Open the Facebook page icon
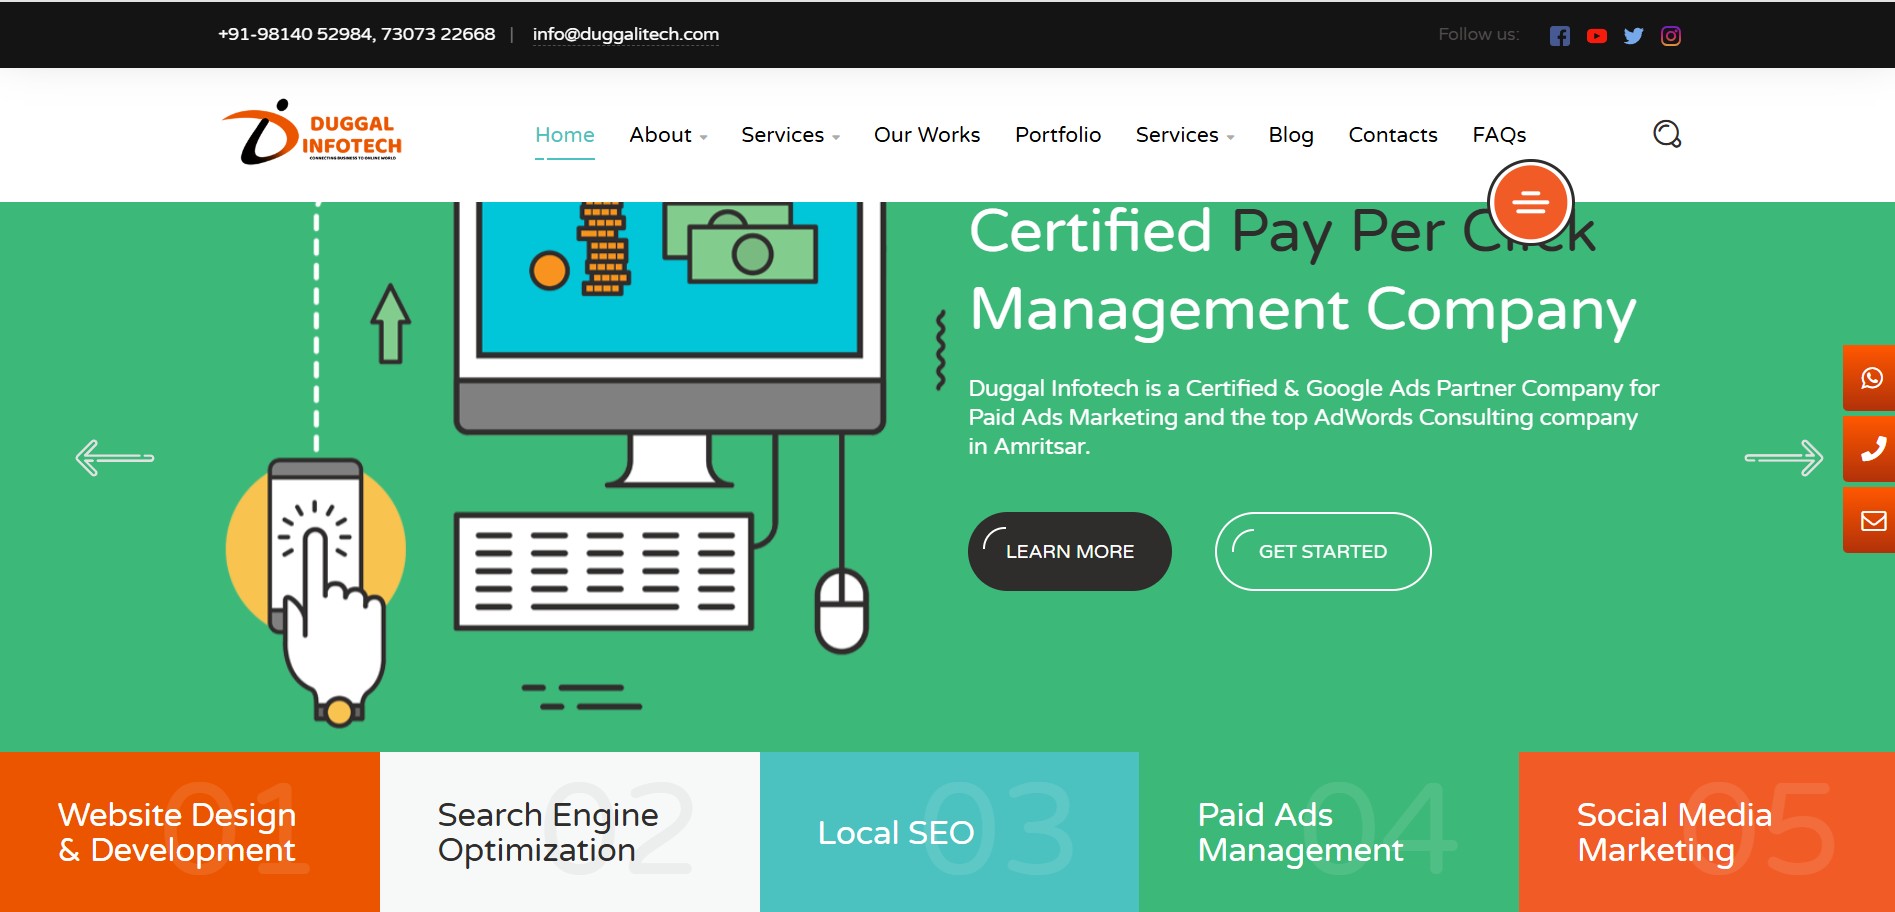 click(x=1559, y=36)
